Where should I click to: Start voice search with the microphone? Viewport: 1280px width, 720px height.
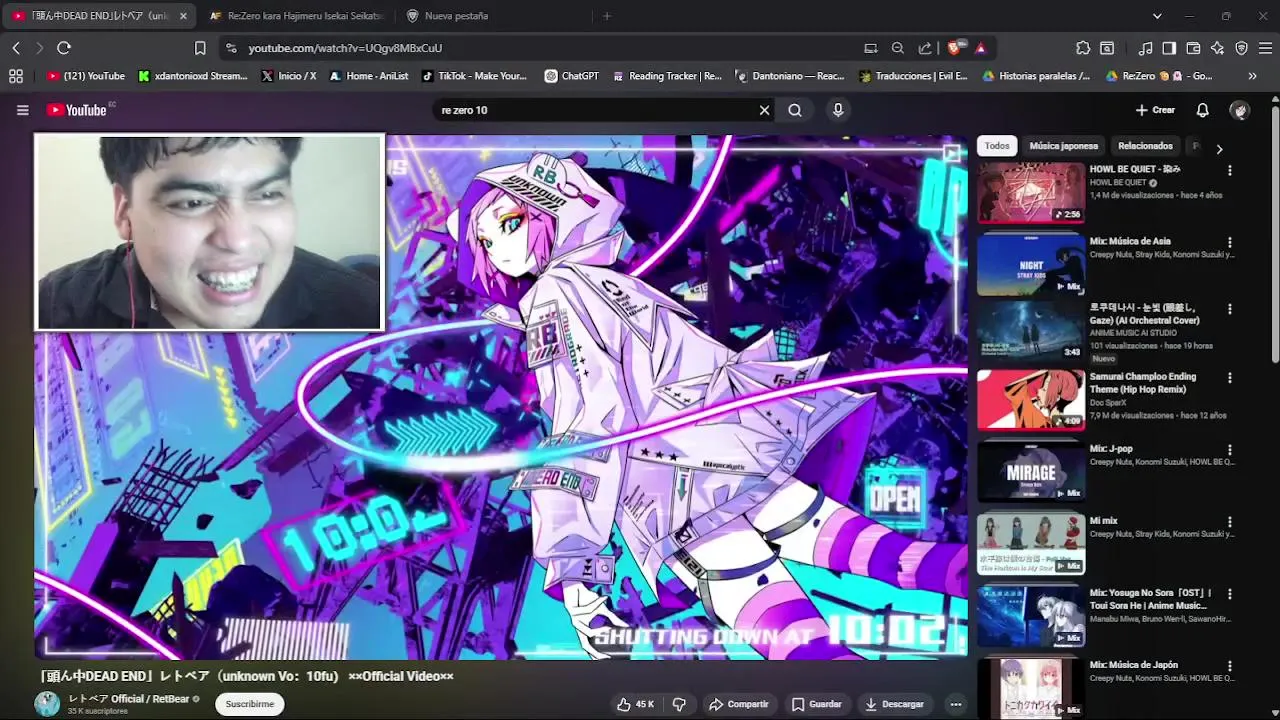point(838,110)
